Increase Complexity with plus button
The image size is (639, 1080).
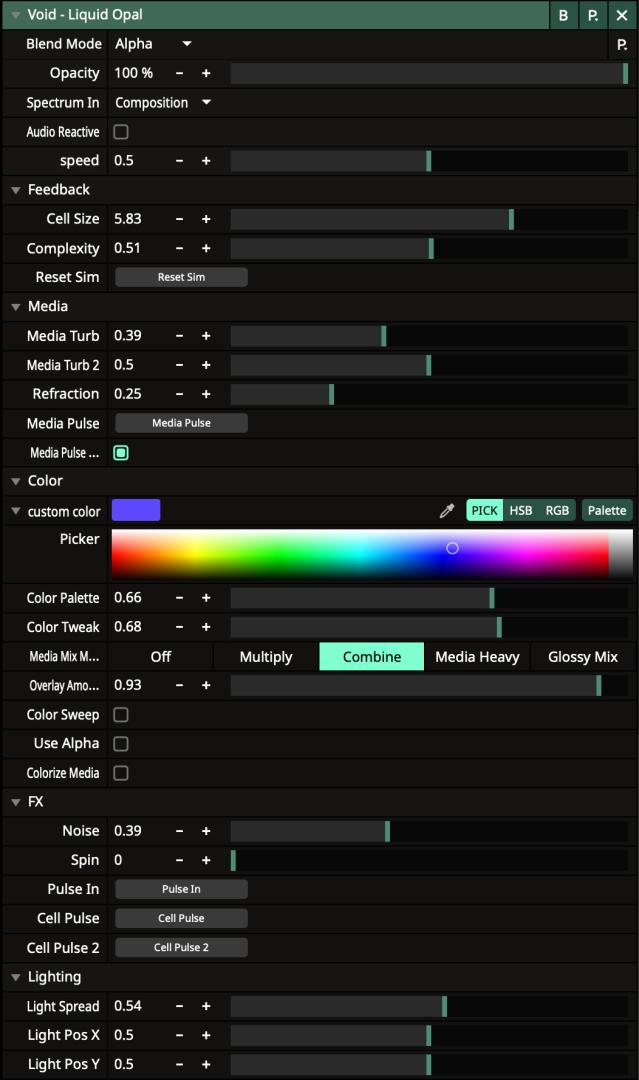click(206, 248)
